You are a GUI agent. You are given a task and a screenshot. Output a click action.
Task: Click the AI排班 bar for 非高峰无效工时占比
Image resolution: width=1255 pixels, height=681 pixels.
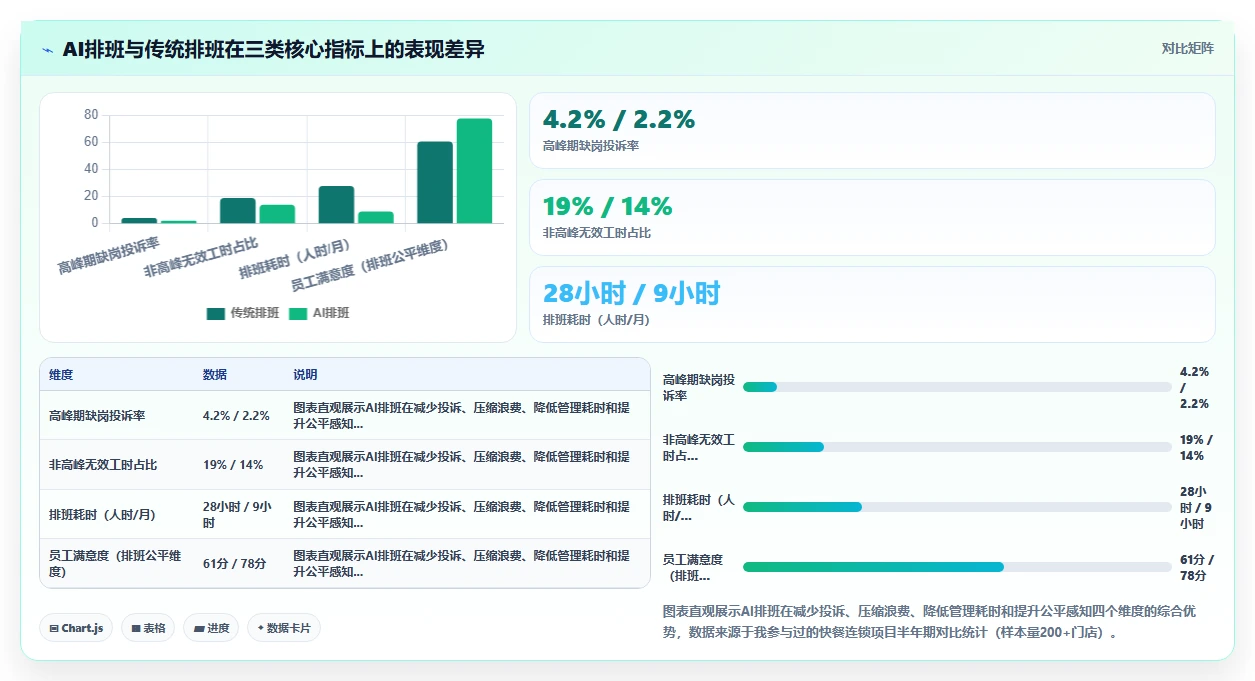pyautogui.click(x=277, y=214)
